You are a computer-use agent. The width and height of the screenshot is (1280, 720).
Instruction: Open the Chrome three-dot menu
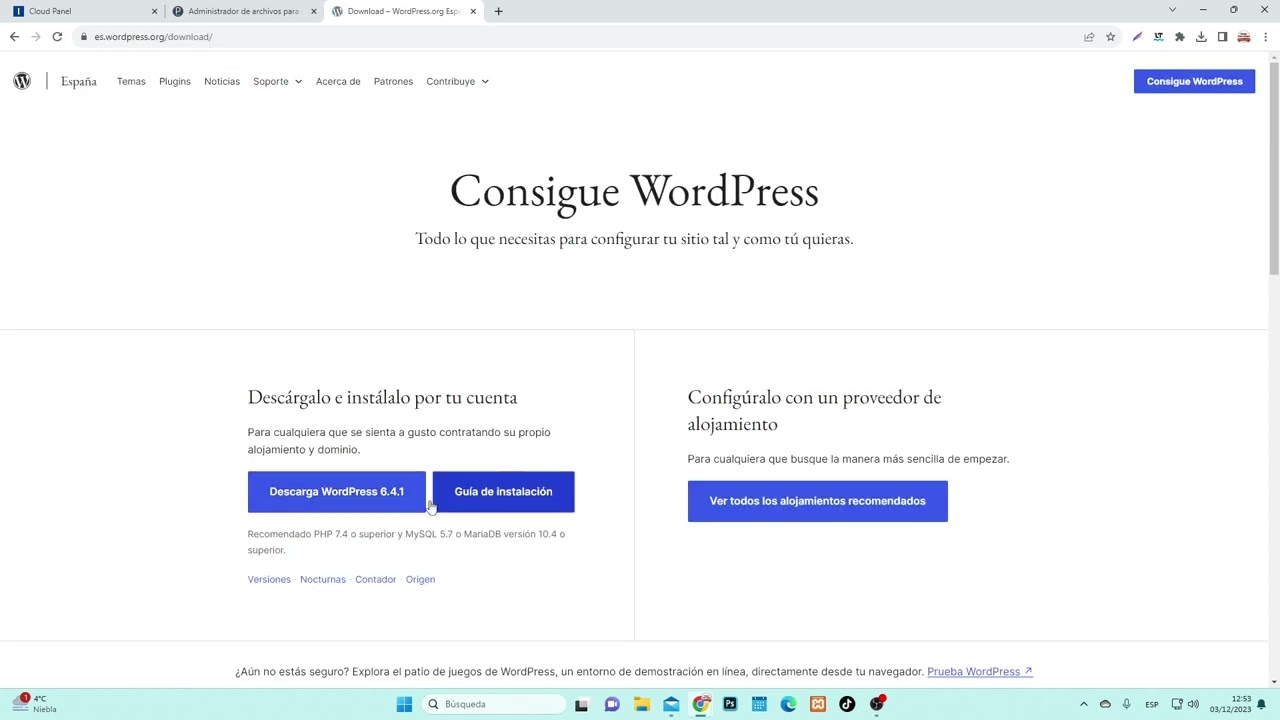coord(1265,37)
